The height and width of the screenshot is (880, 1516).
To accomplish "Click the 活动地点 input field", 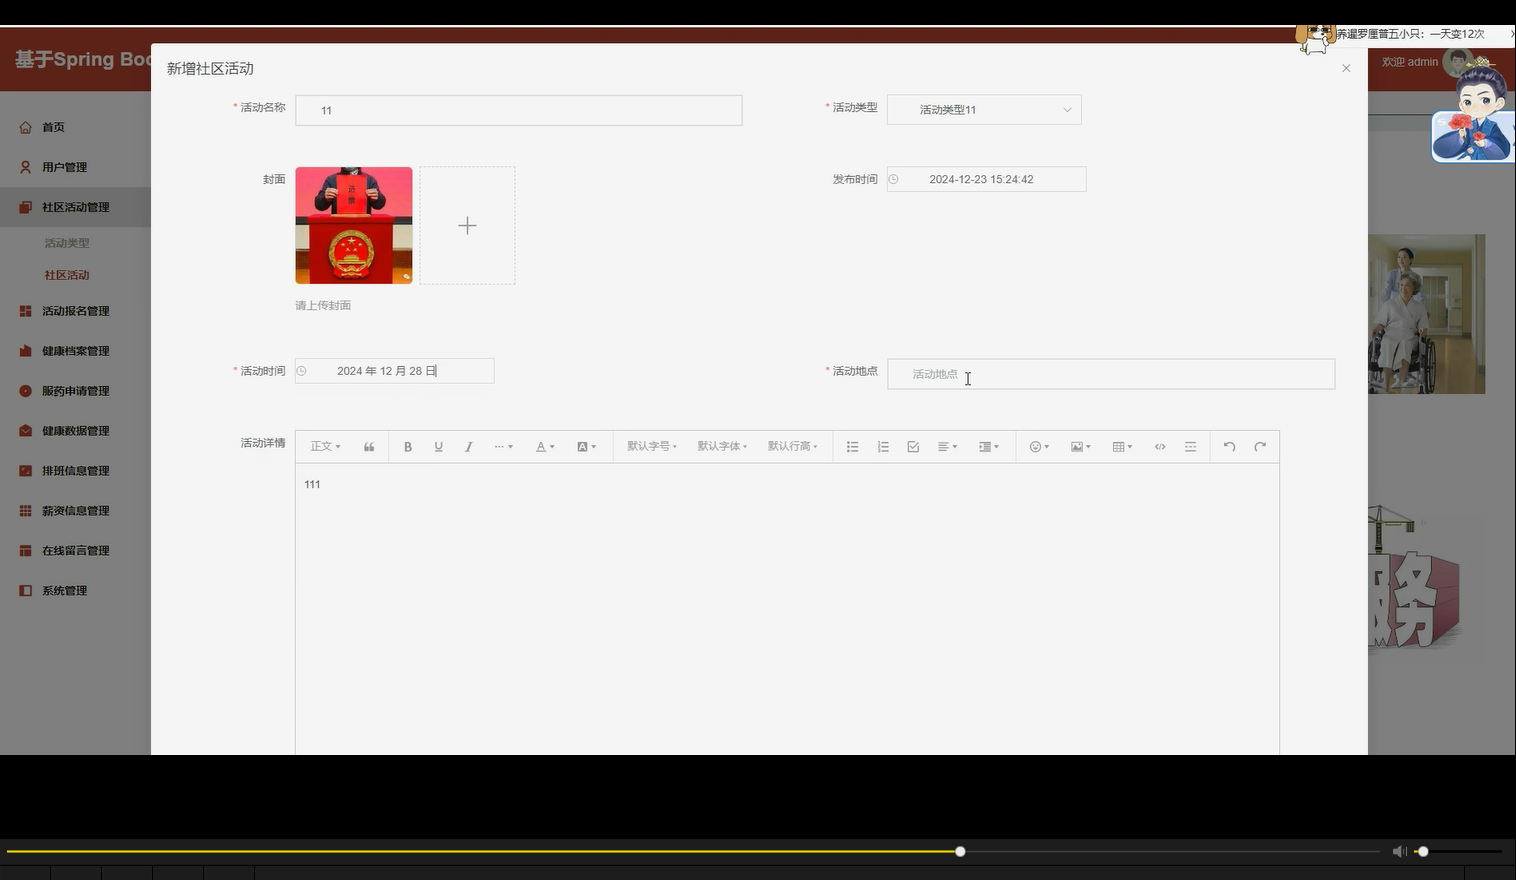I will [1111, 374].
